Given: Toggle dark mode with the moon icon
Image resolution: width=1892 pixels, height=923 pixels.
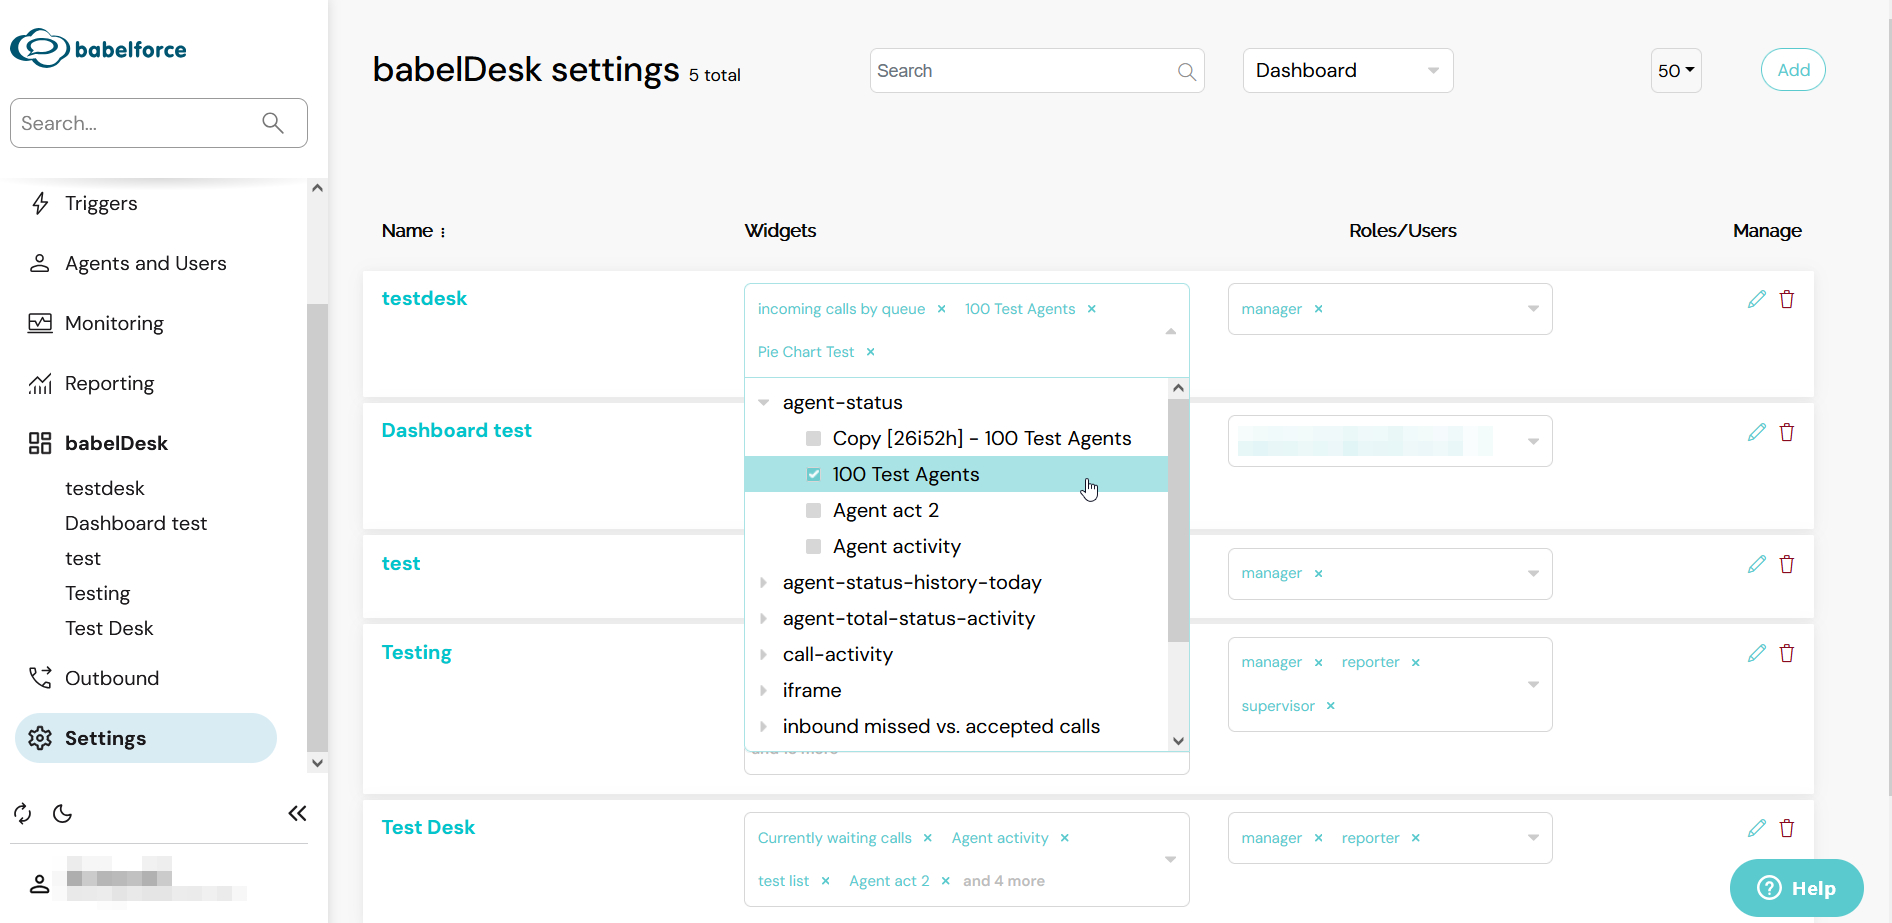Looking at the screenshot, I should point(63,813).
